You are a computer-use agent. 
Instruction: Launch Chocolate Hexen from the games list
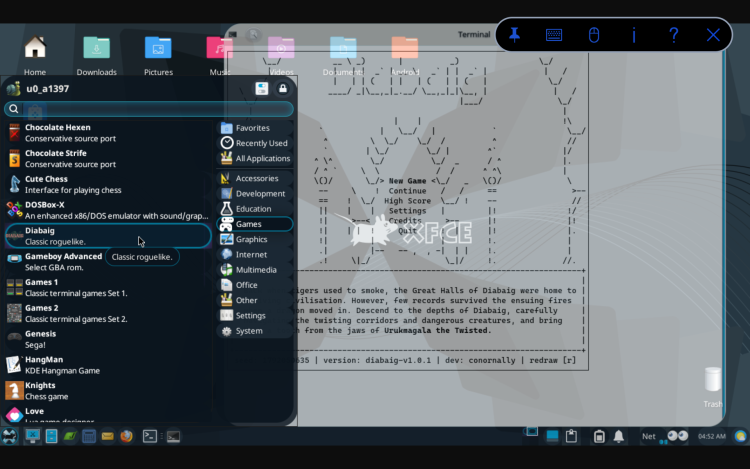pyautogui.click(x=109, y=133)
